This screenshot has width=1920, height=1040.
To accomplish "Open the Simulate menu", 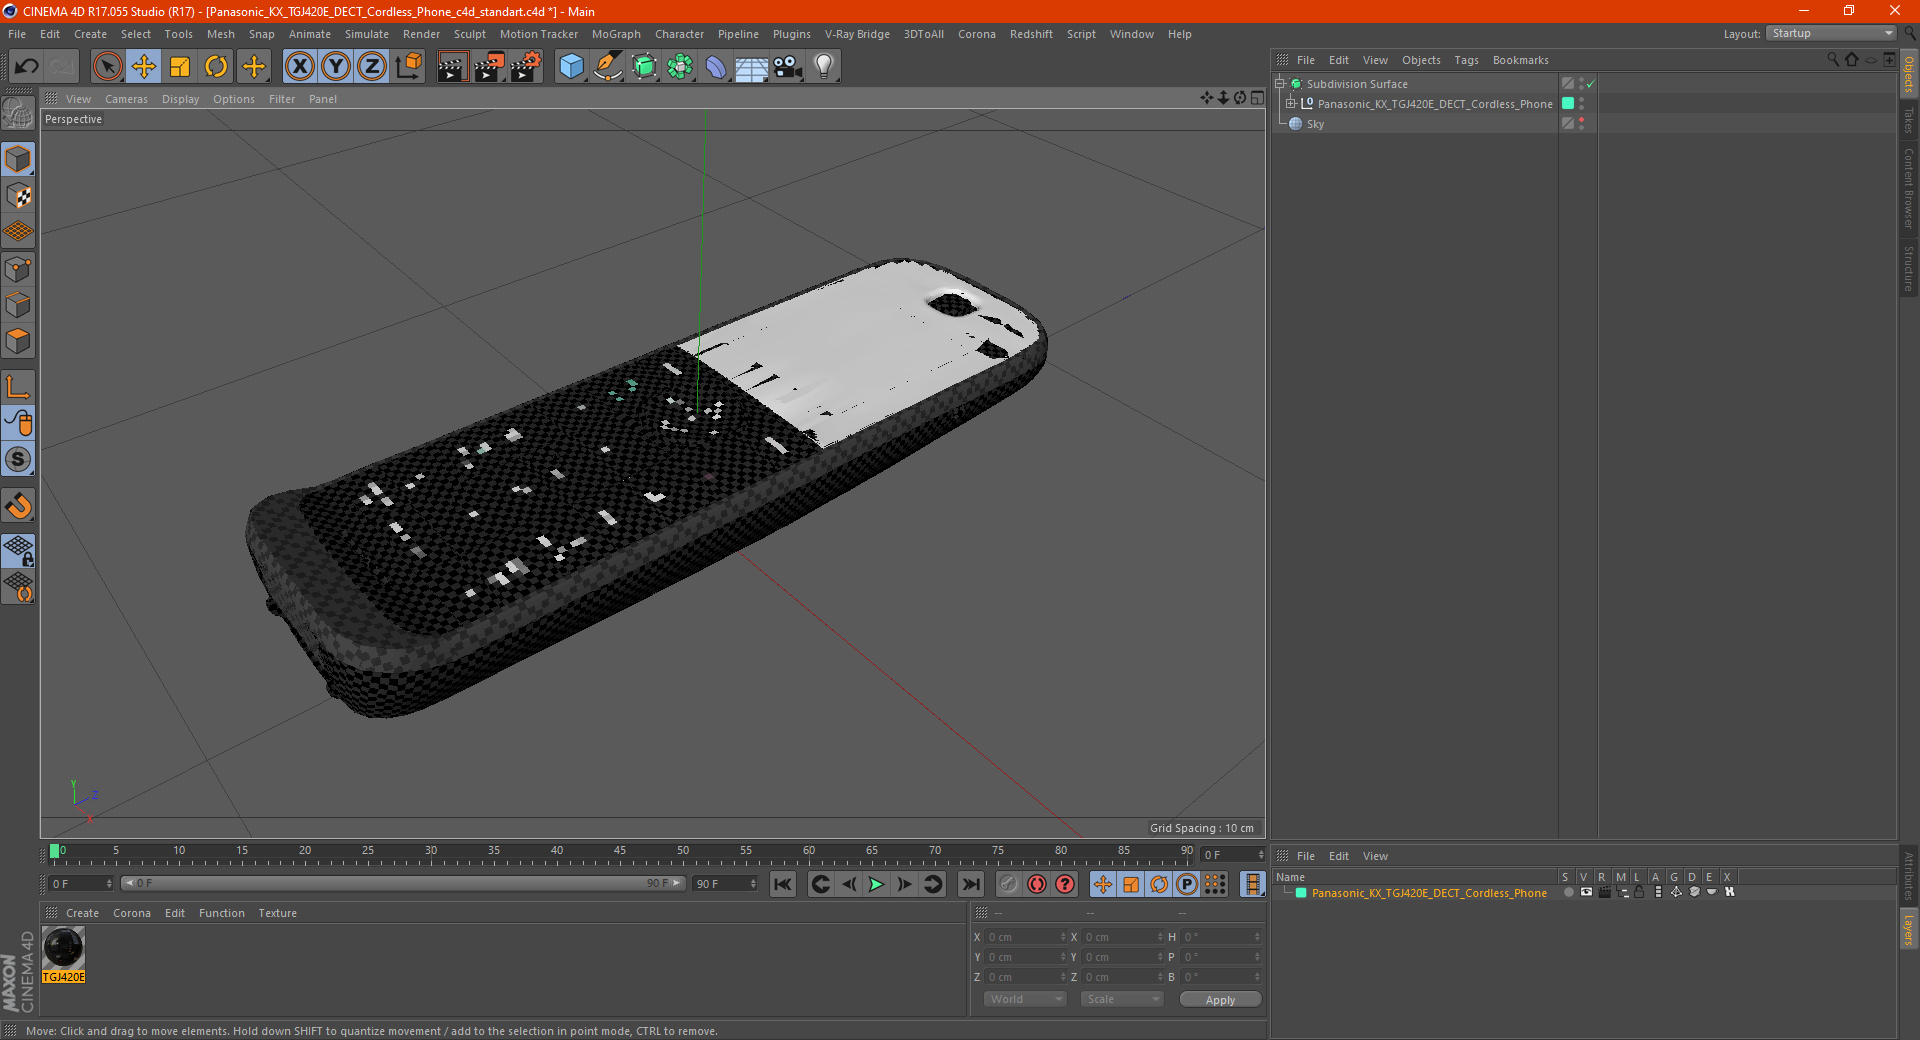I will click(x=367, y=34).
